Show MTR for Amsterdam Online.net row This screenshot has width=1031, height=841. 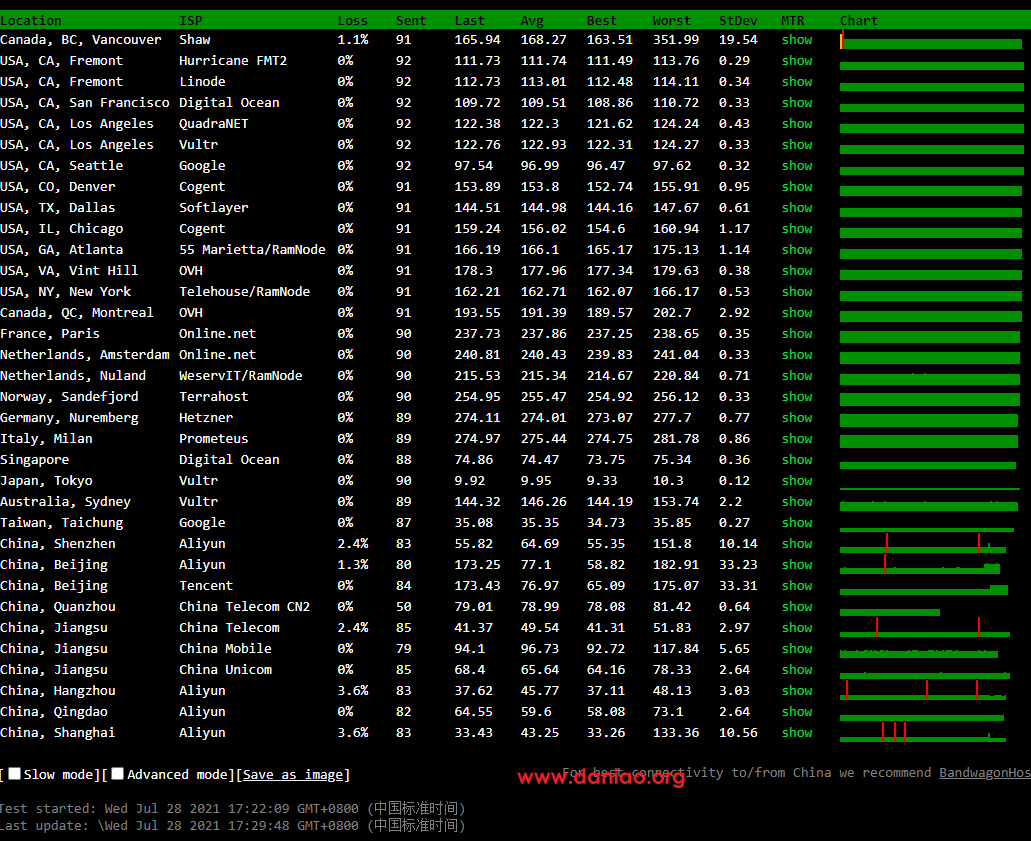tap(797, 355)
